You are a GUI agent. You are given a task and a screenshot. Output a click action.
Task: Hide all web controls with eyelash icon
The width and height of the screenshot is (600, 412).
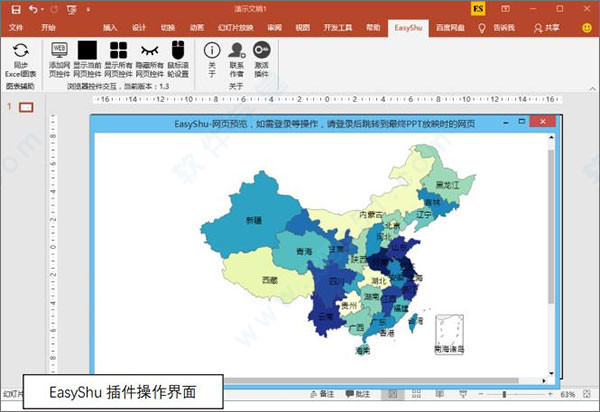149,50
